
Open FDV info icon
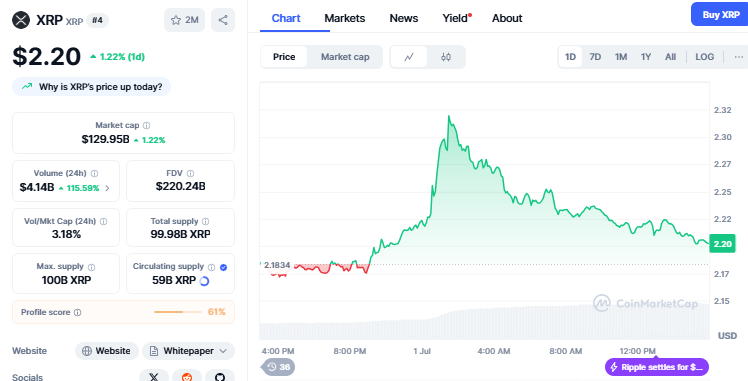[190, 174]
